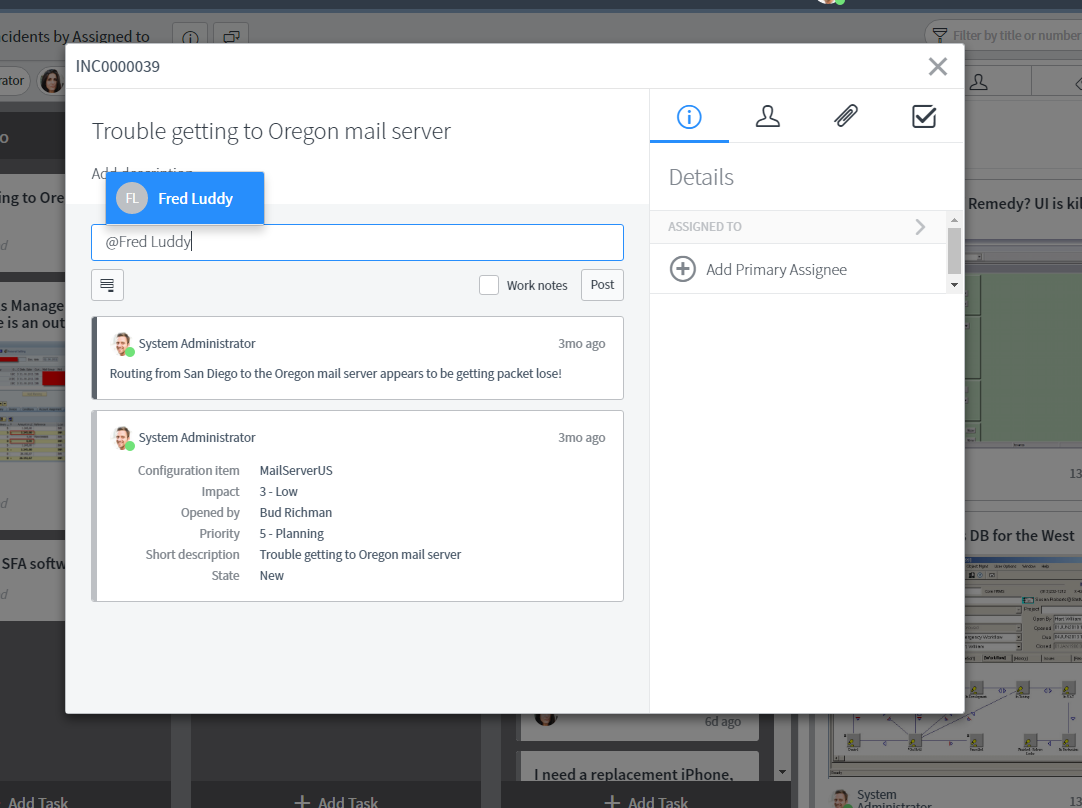Click the card title Trouble getting to Oregon mail server
1082x808 pixels.
[x=271, y=131]
